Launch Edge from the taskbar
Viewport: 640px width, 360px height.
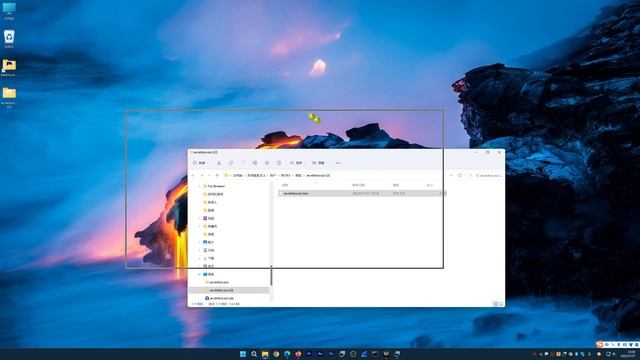coord(287,354)
